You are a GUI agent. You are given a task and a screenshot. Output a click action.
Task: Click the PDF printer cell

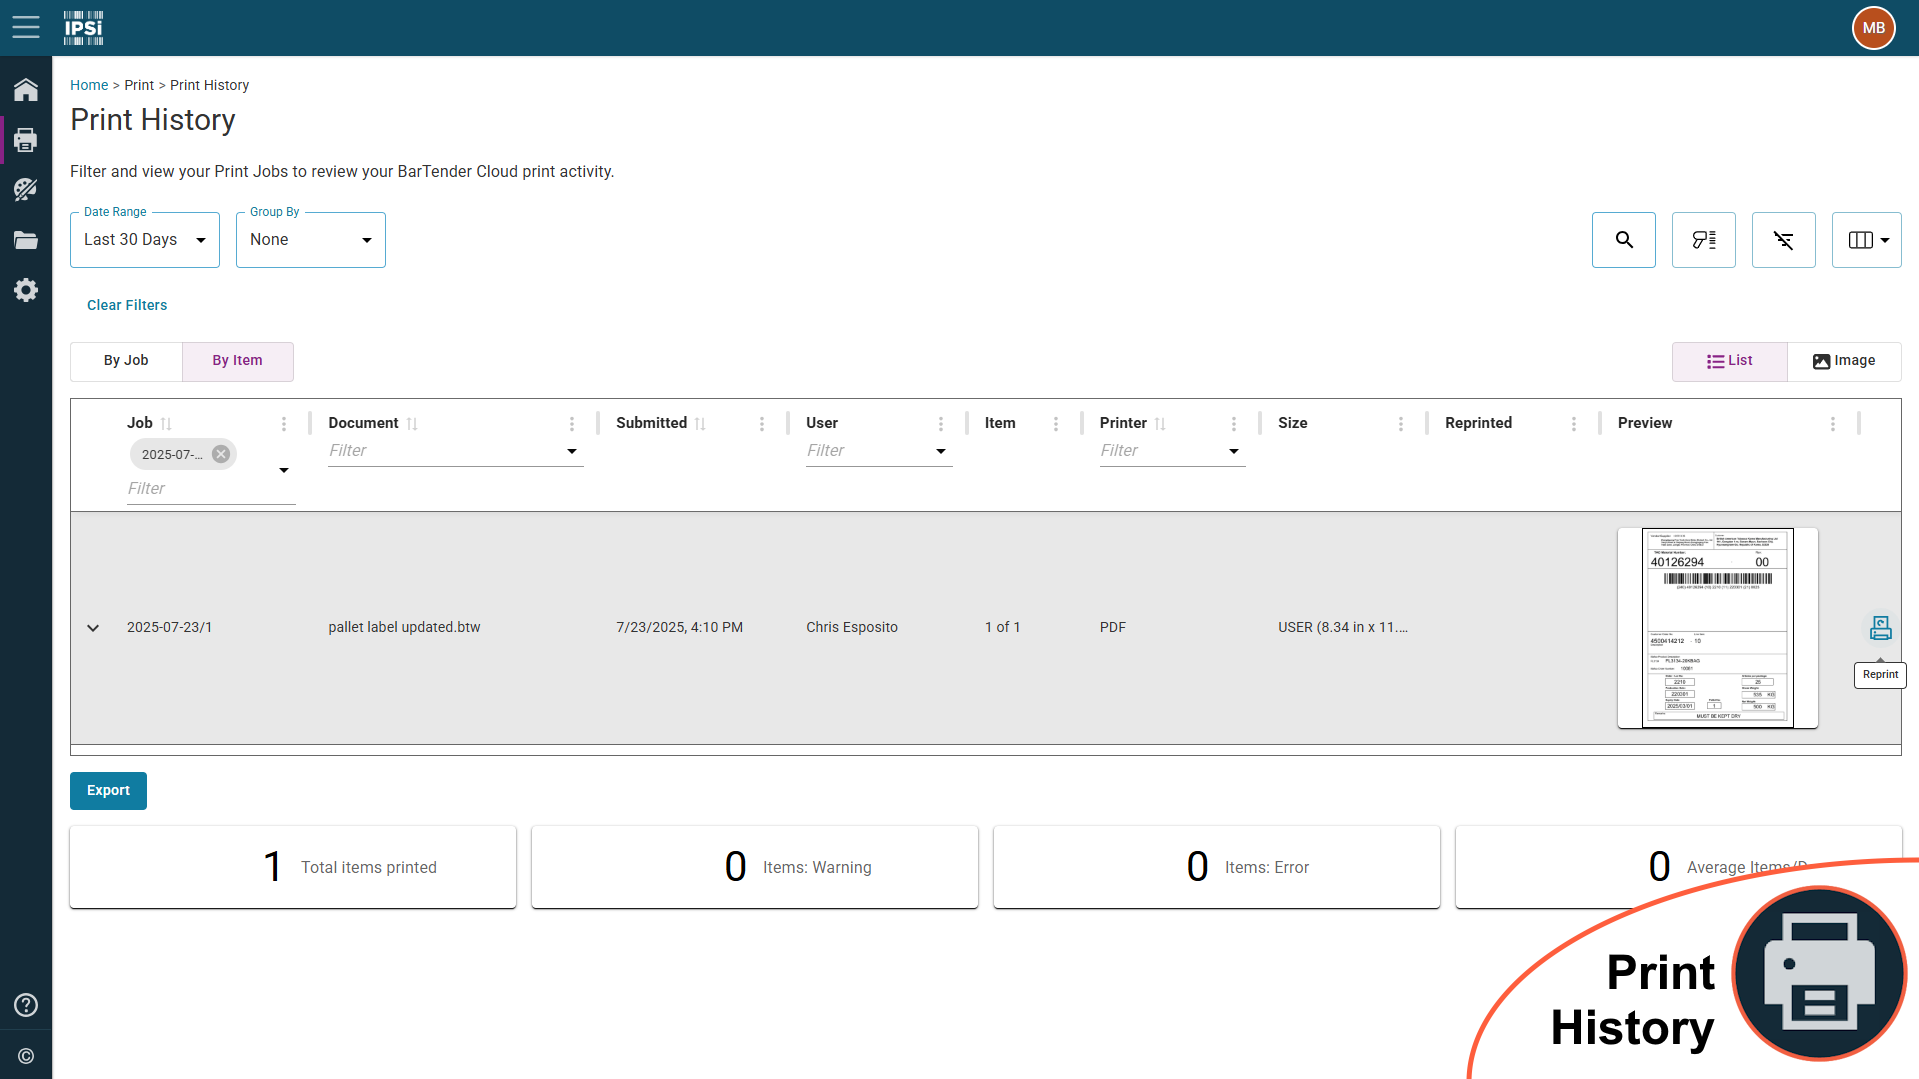(1113, 628)
